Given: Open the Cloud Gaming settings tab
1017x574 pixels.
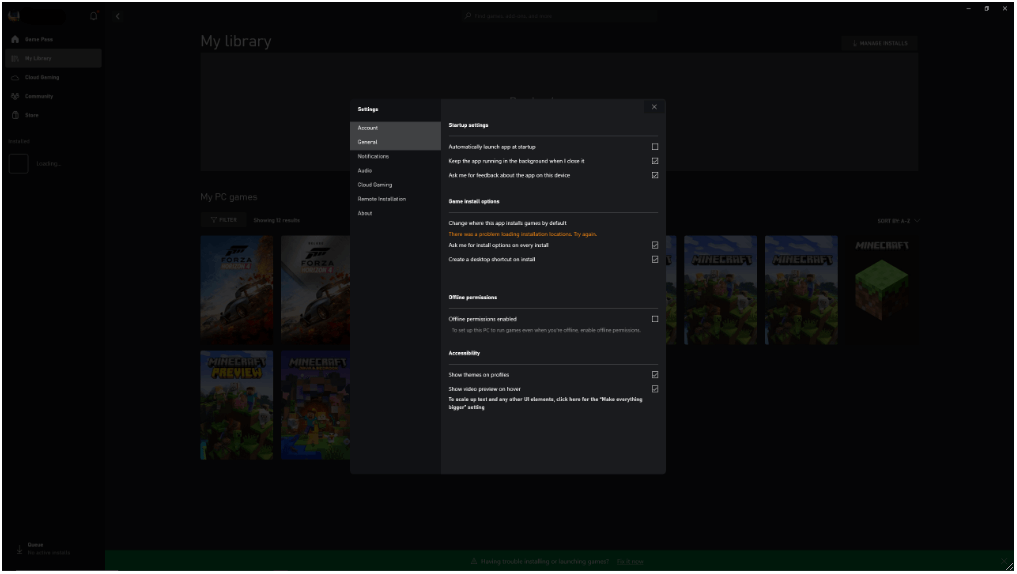Looking at the screenshot, I should coord(395,185).
